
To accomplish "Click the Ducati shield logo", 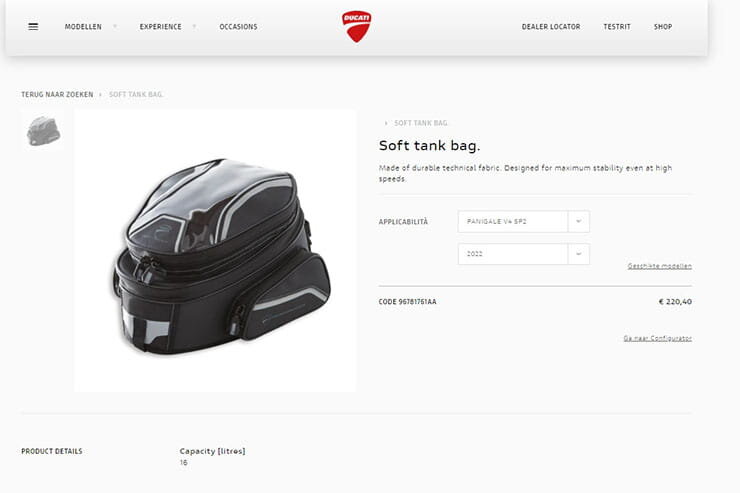I will tap(356, 26).
